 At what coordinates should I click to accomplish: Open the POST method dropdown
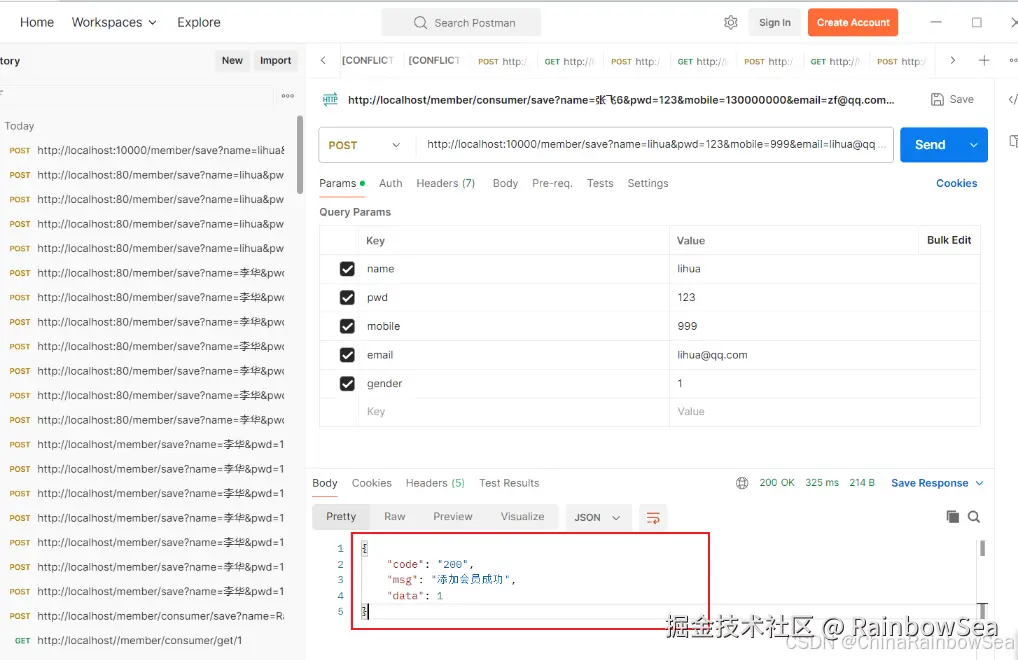pos(366,145)
